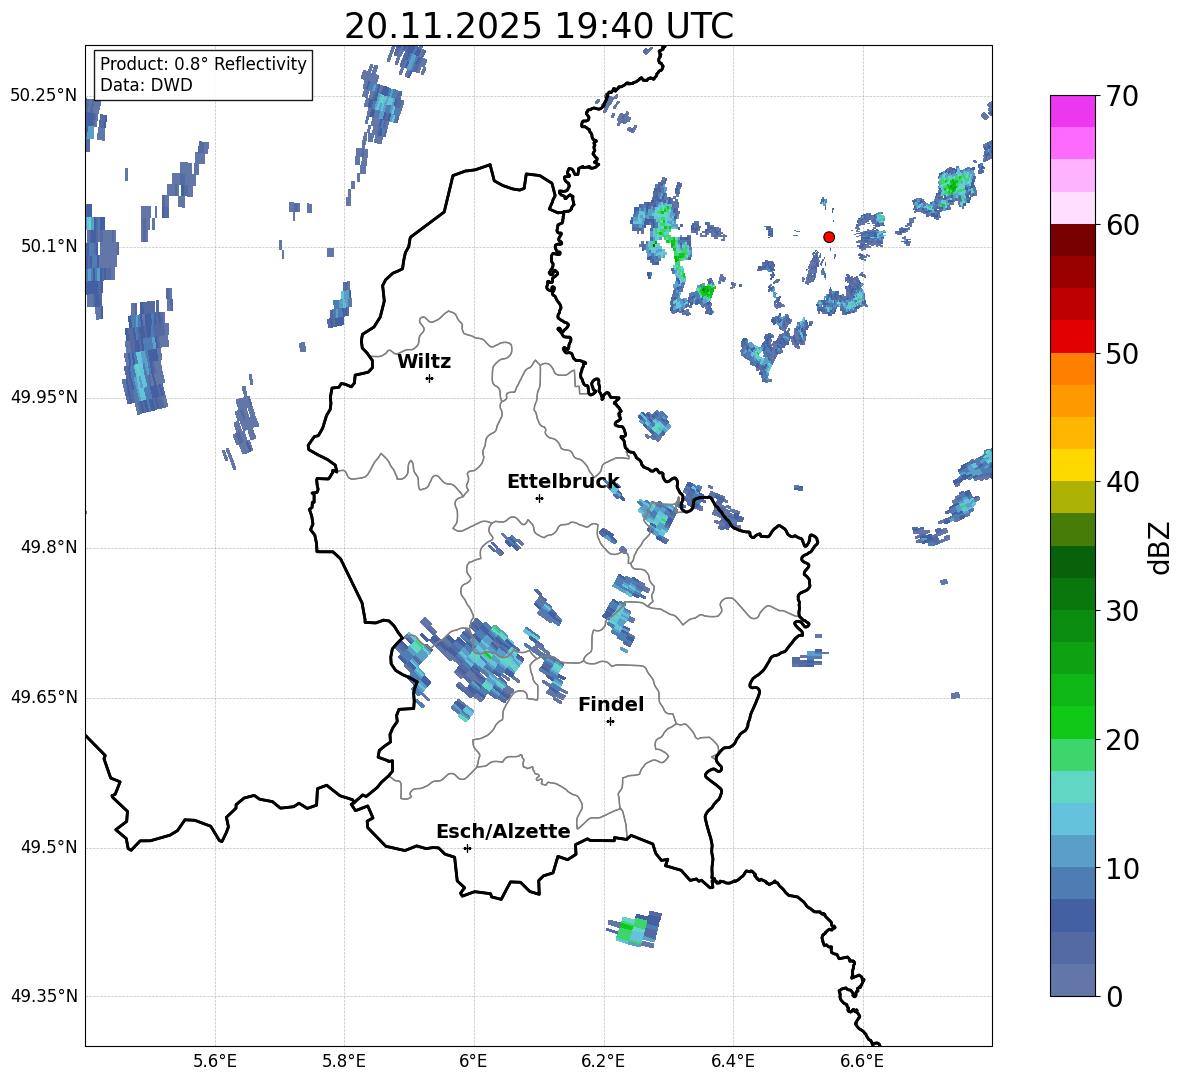Click the 60 colorbar tick label

(1121, 225)
